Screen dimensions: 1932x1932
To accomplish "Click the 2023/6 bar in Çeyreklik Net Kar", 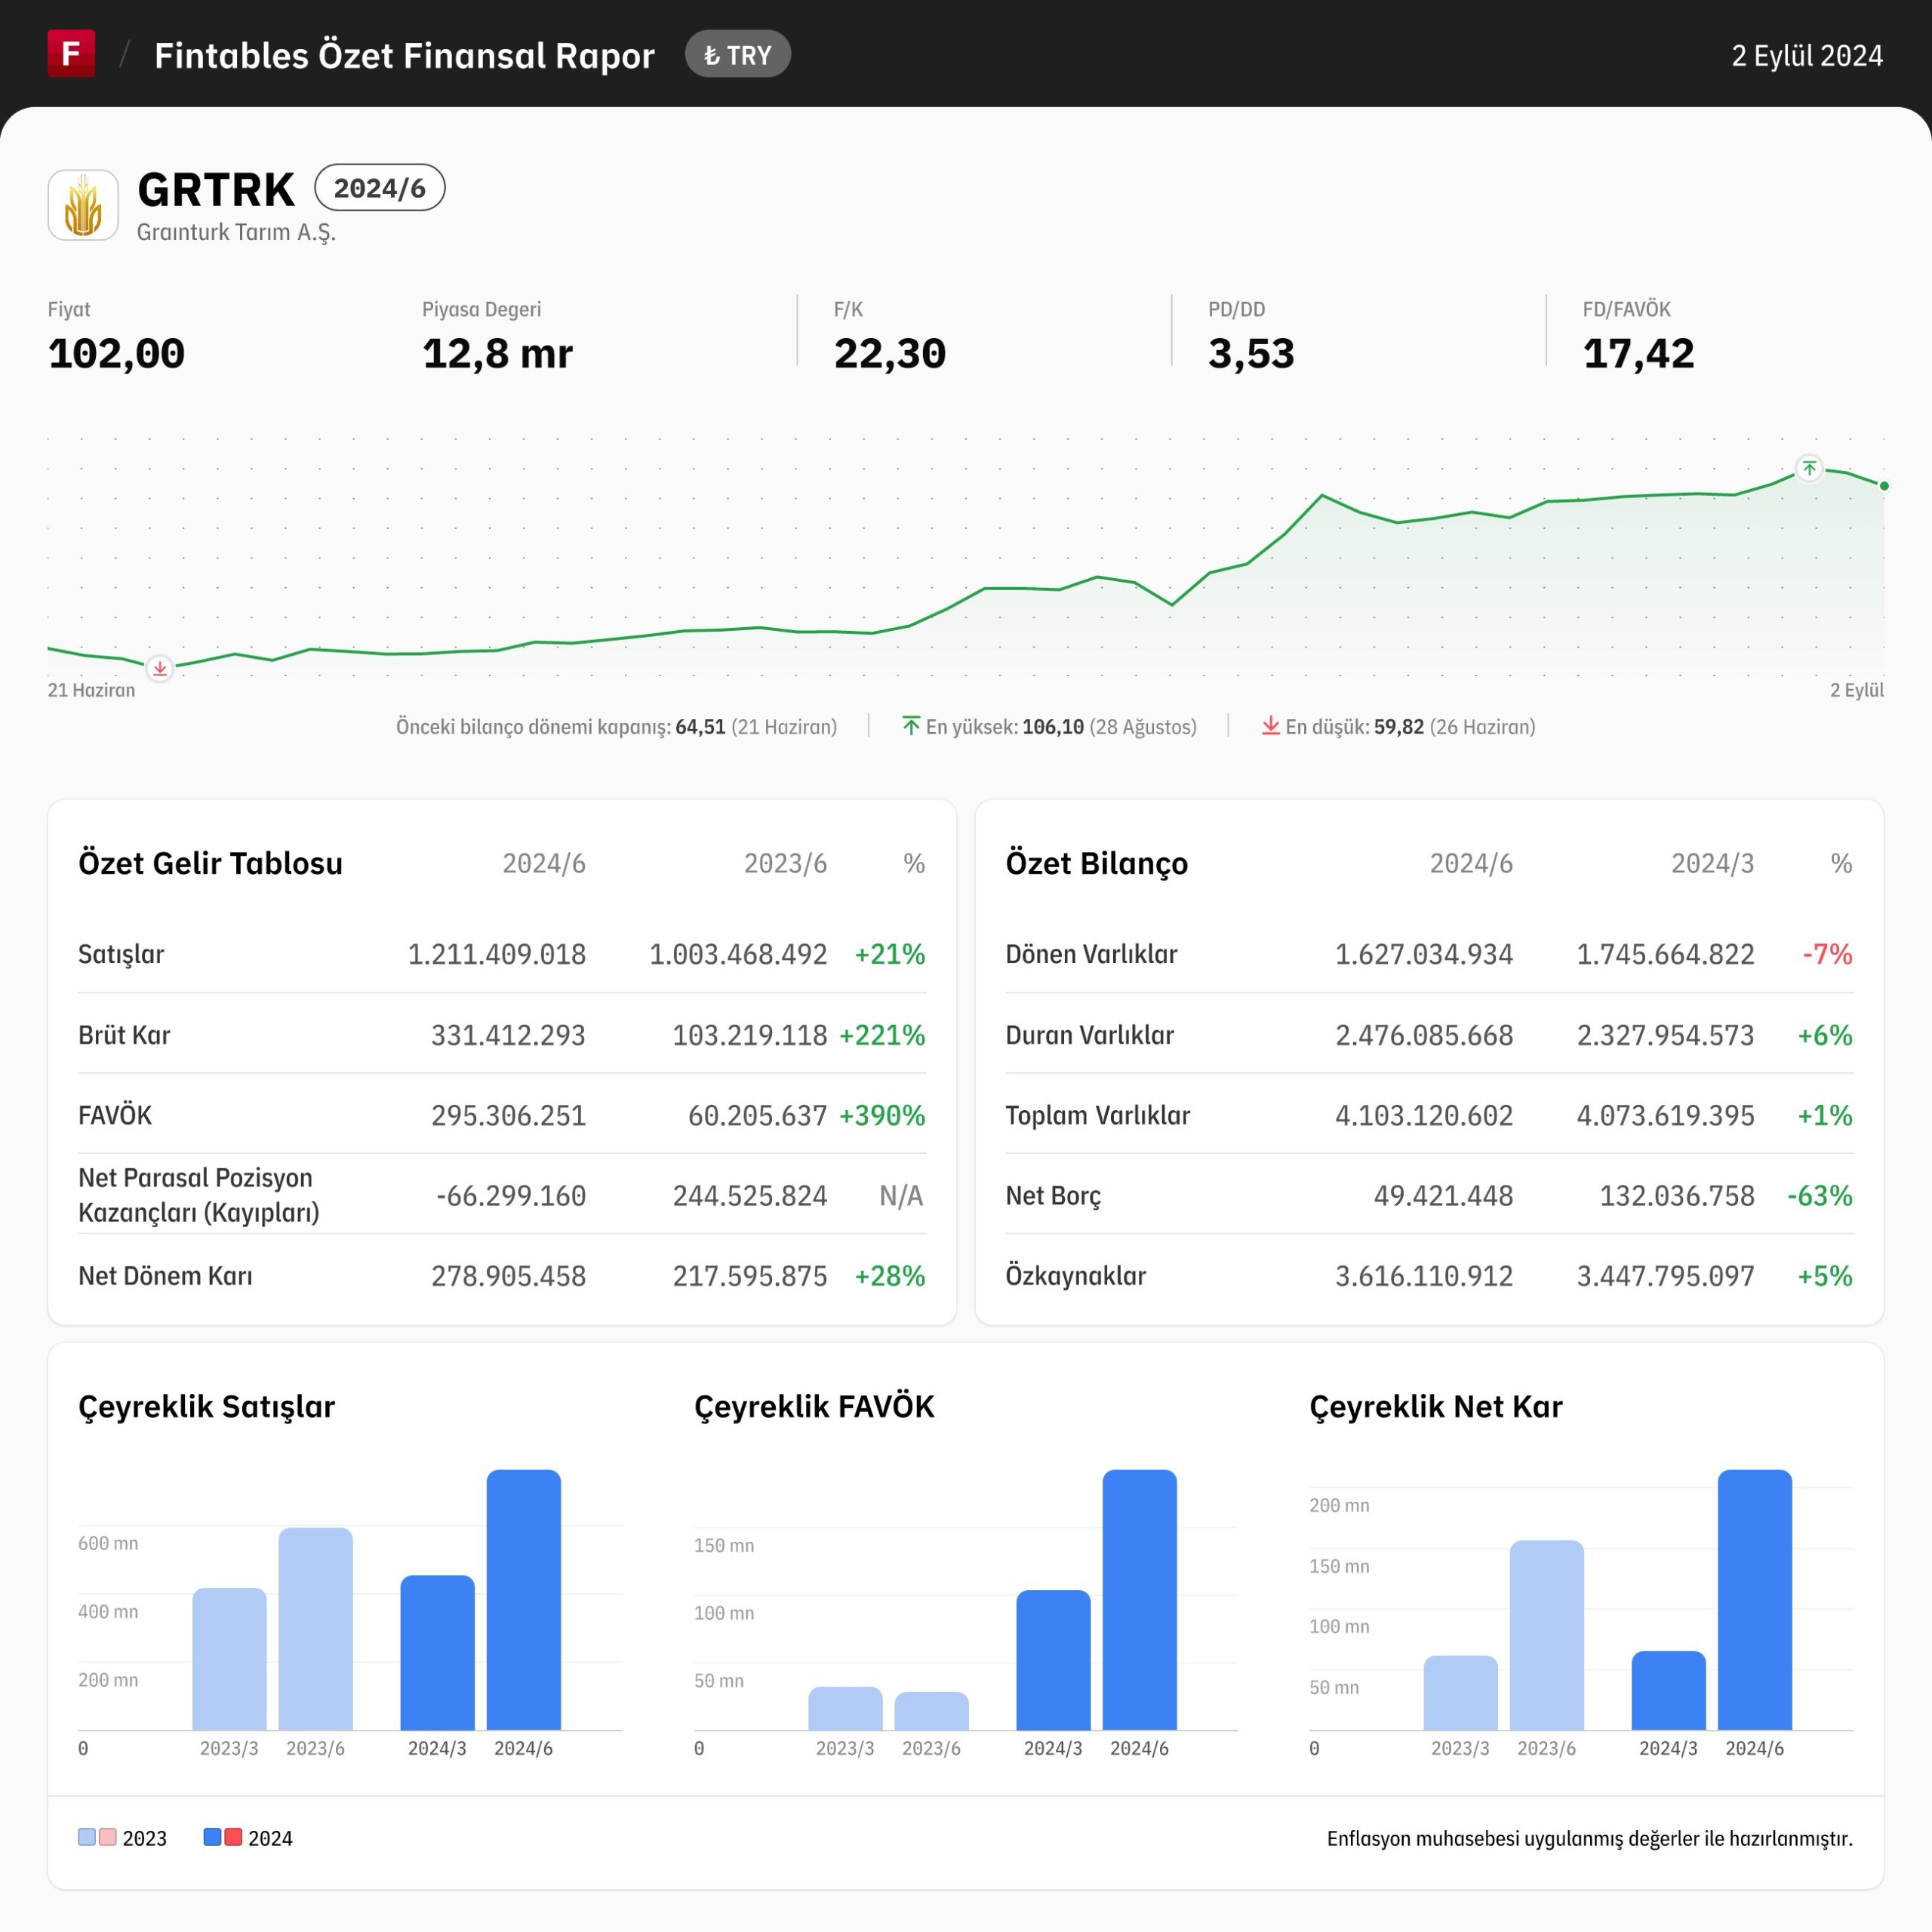I will (x=1547, y=1635).
